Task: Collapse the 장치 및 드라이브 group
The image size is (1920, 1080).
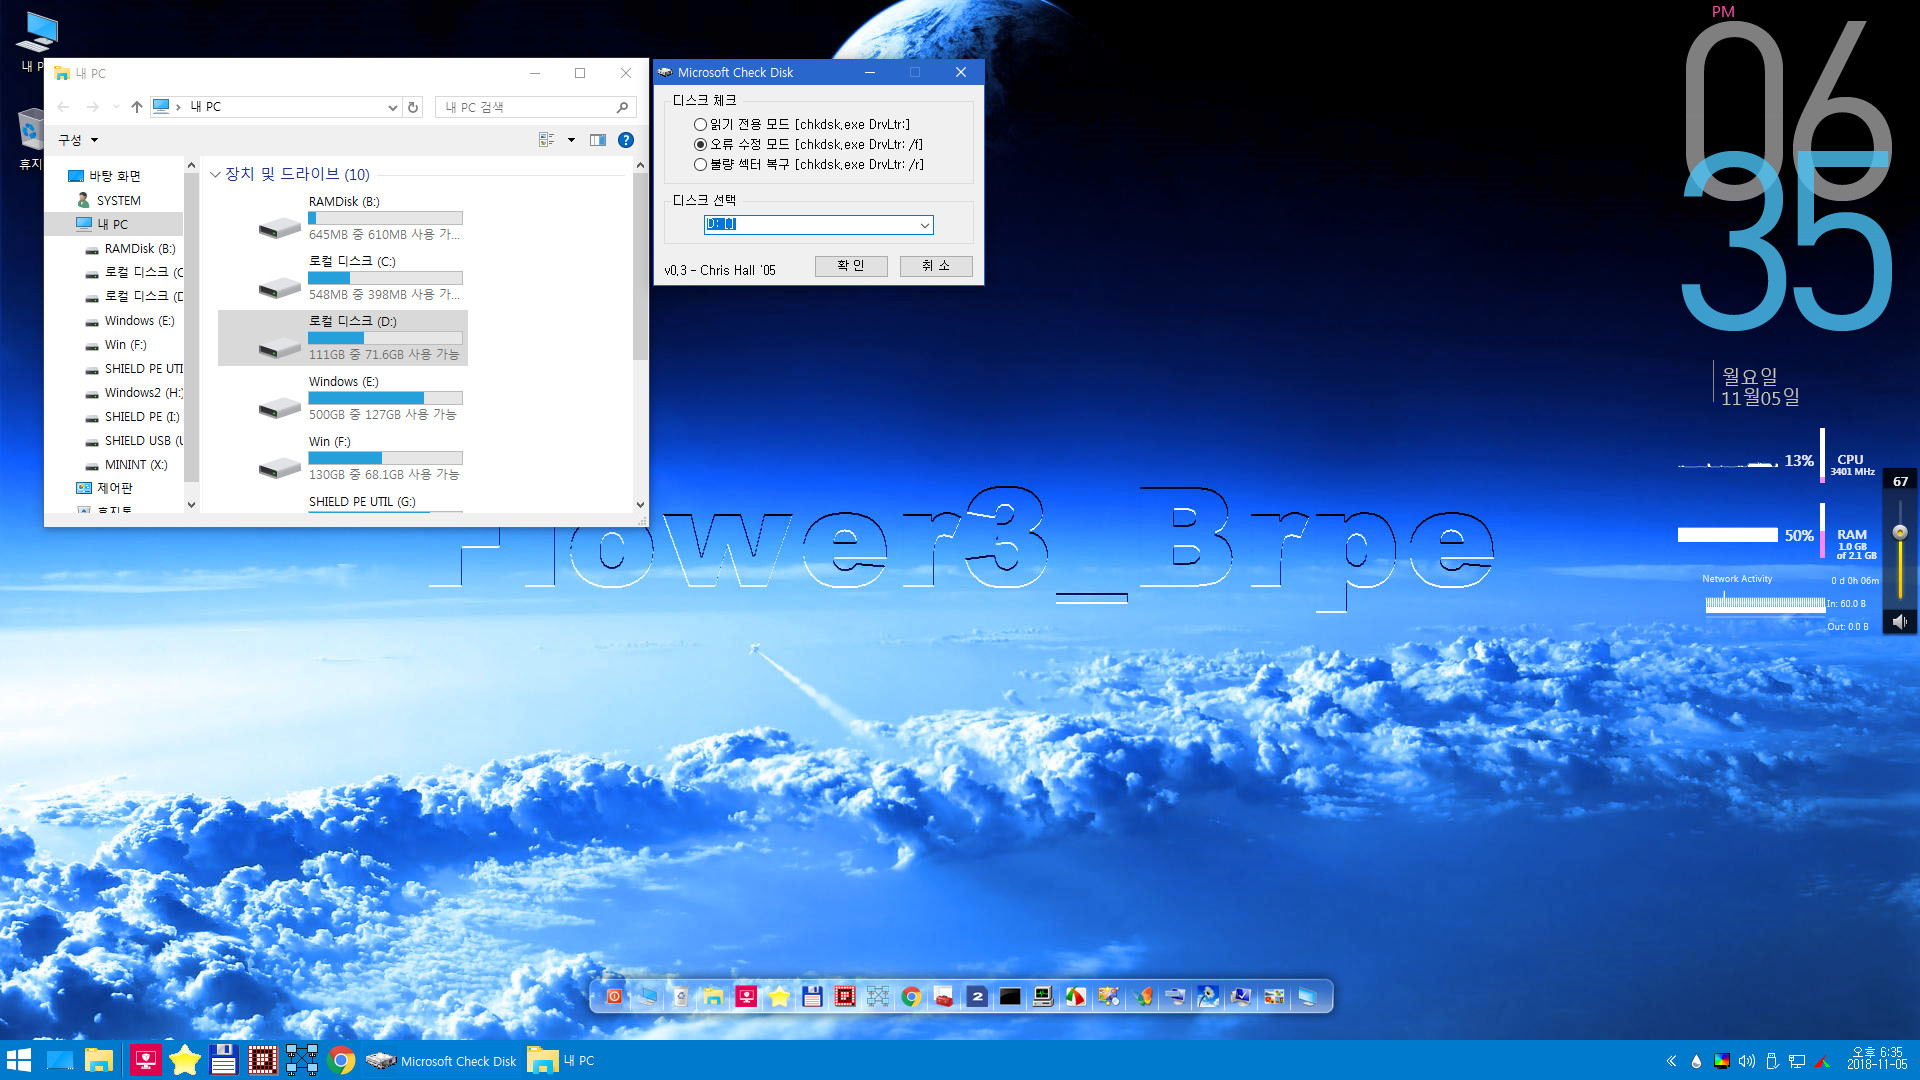Action: (x=215, y=175)
